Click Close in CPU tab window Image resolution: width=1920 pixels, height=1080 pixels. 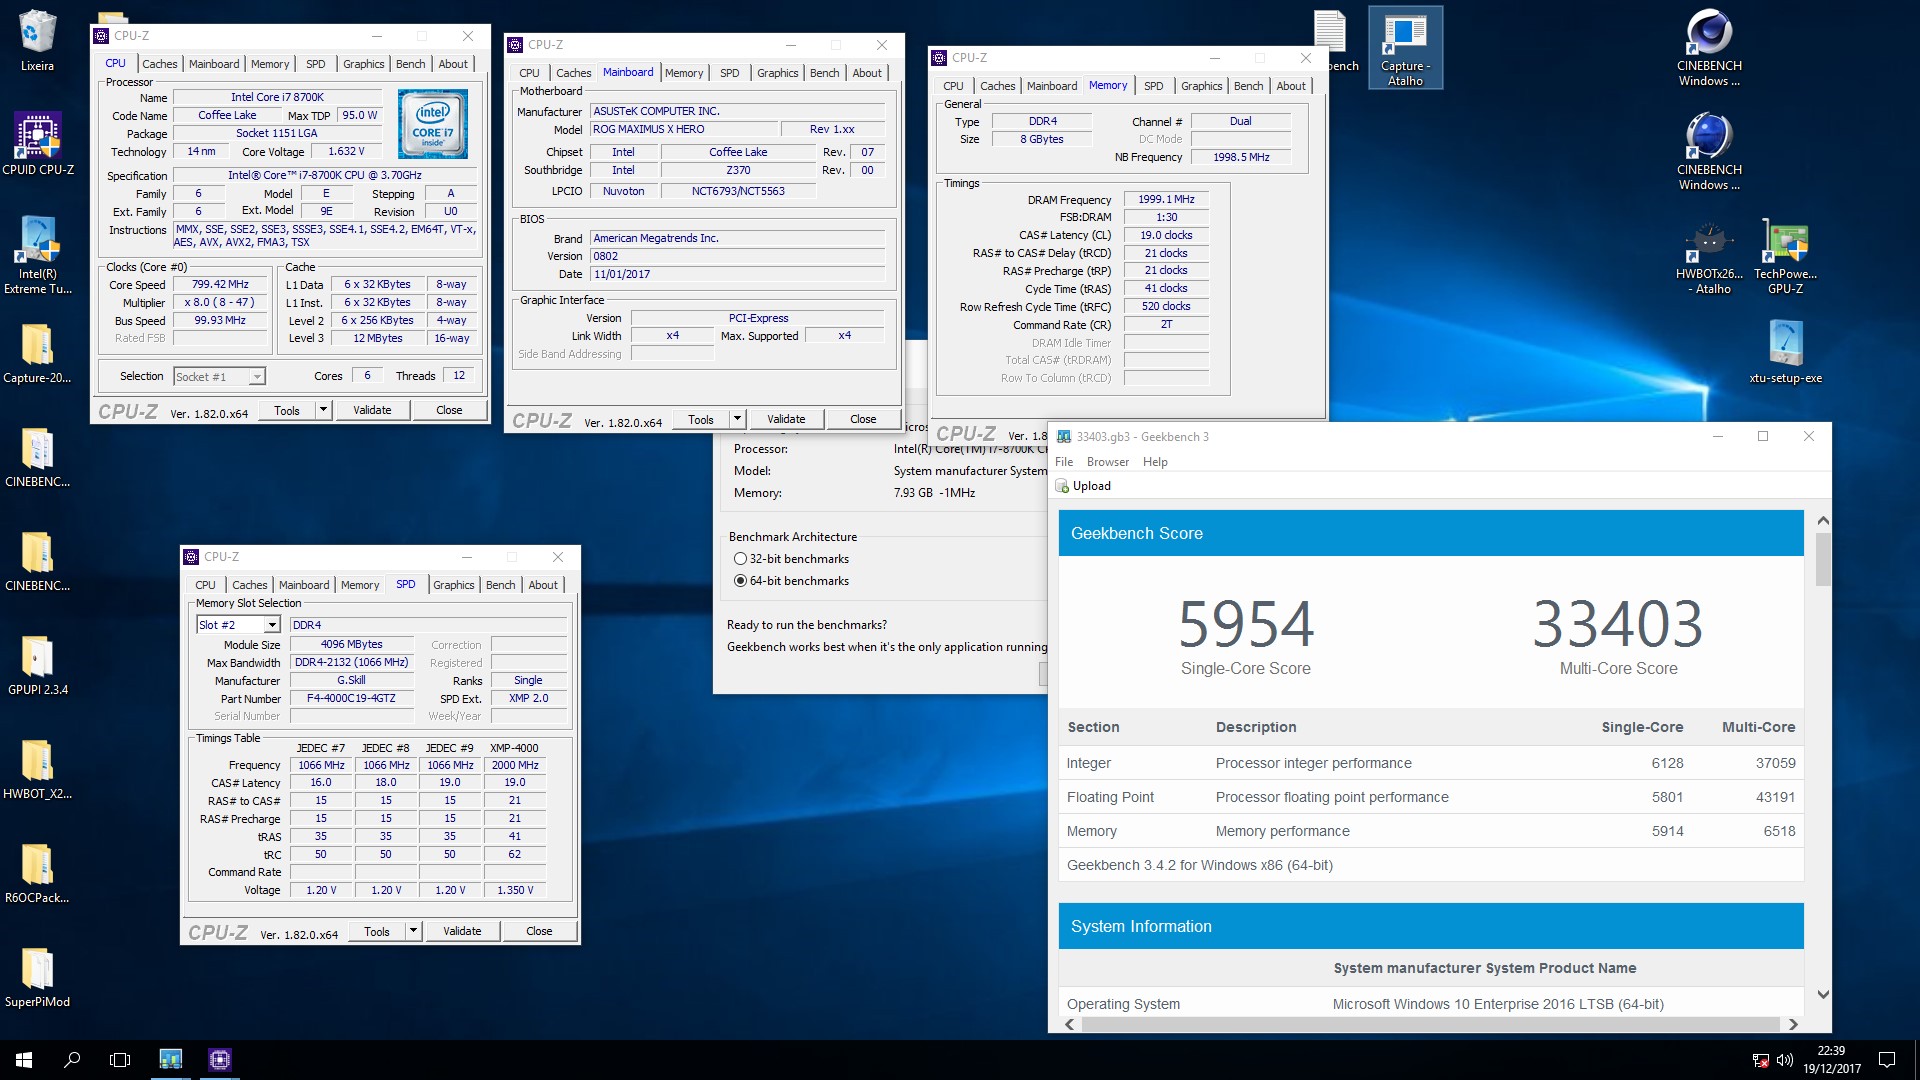click(449, 410)
